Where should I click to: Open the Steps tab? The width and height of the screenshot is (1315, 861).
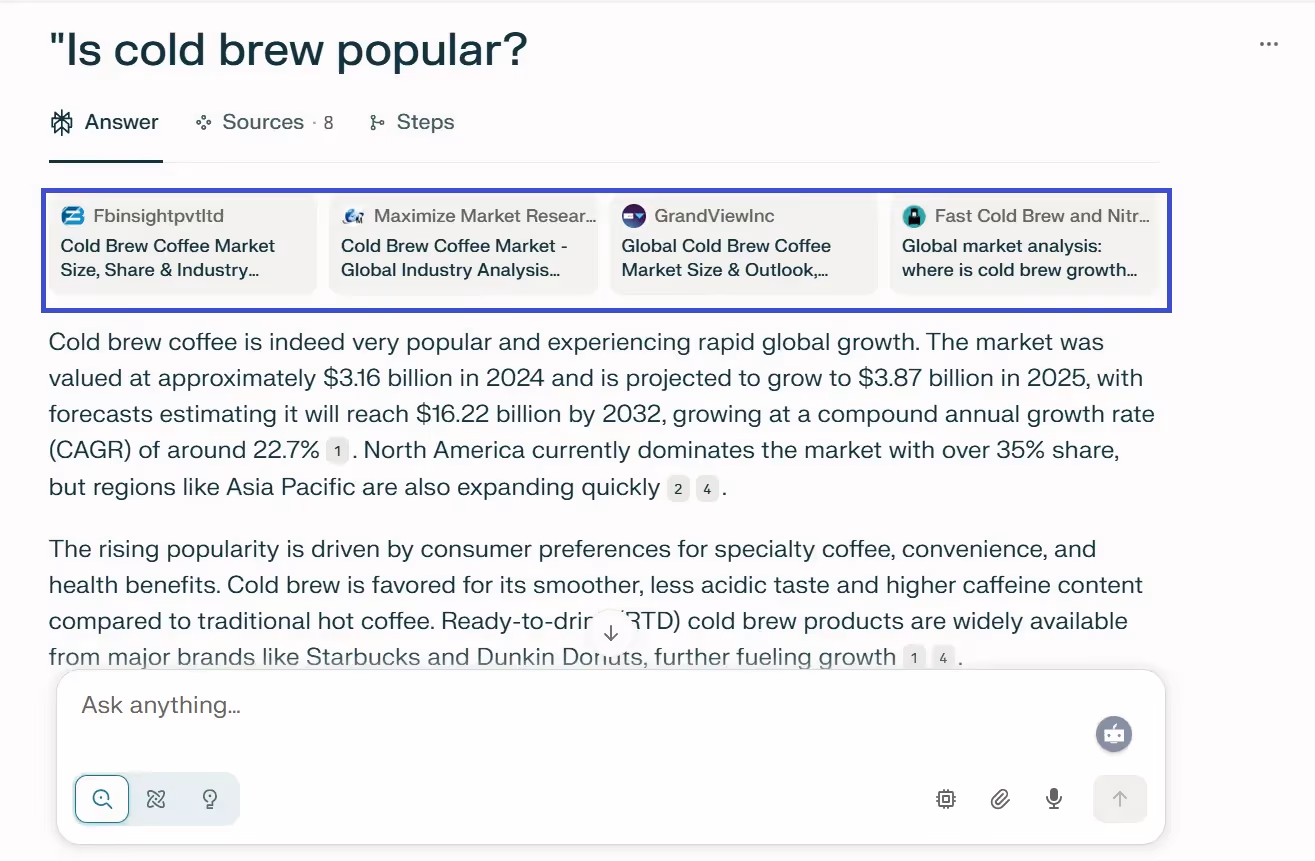(412, 122)
